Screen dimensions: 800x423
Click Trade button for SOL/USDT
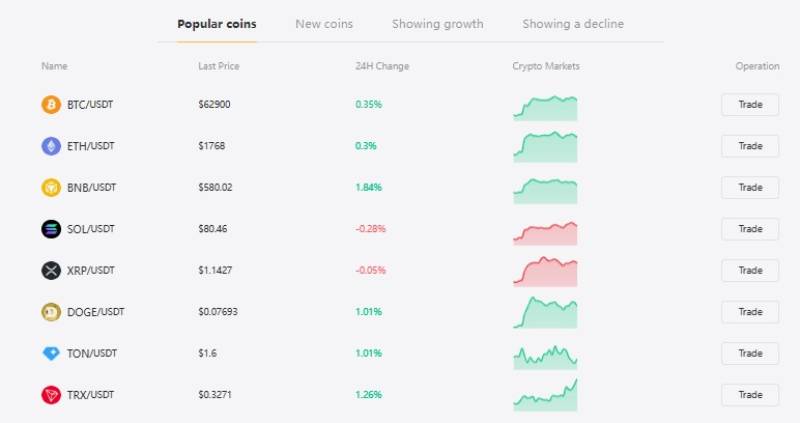[x=750, y=229]
